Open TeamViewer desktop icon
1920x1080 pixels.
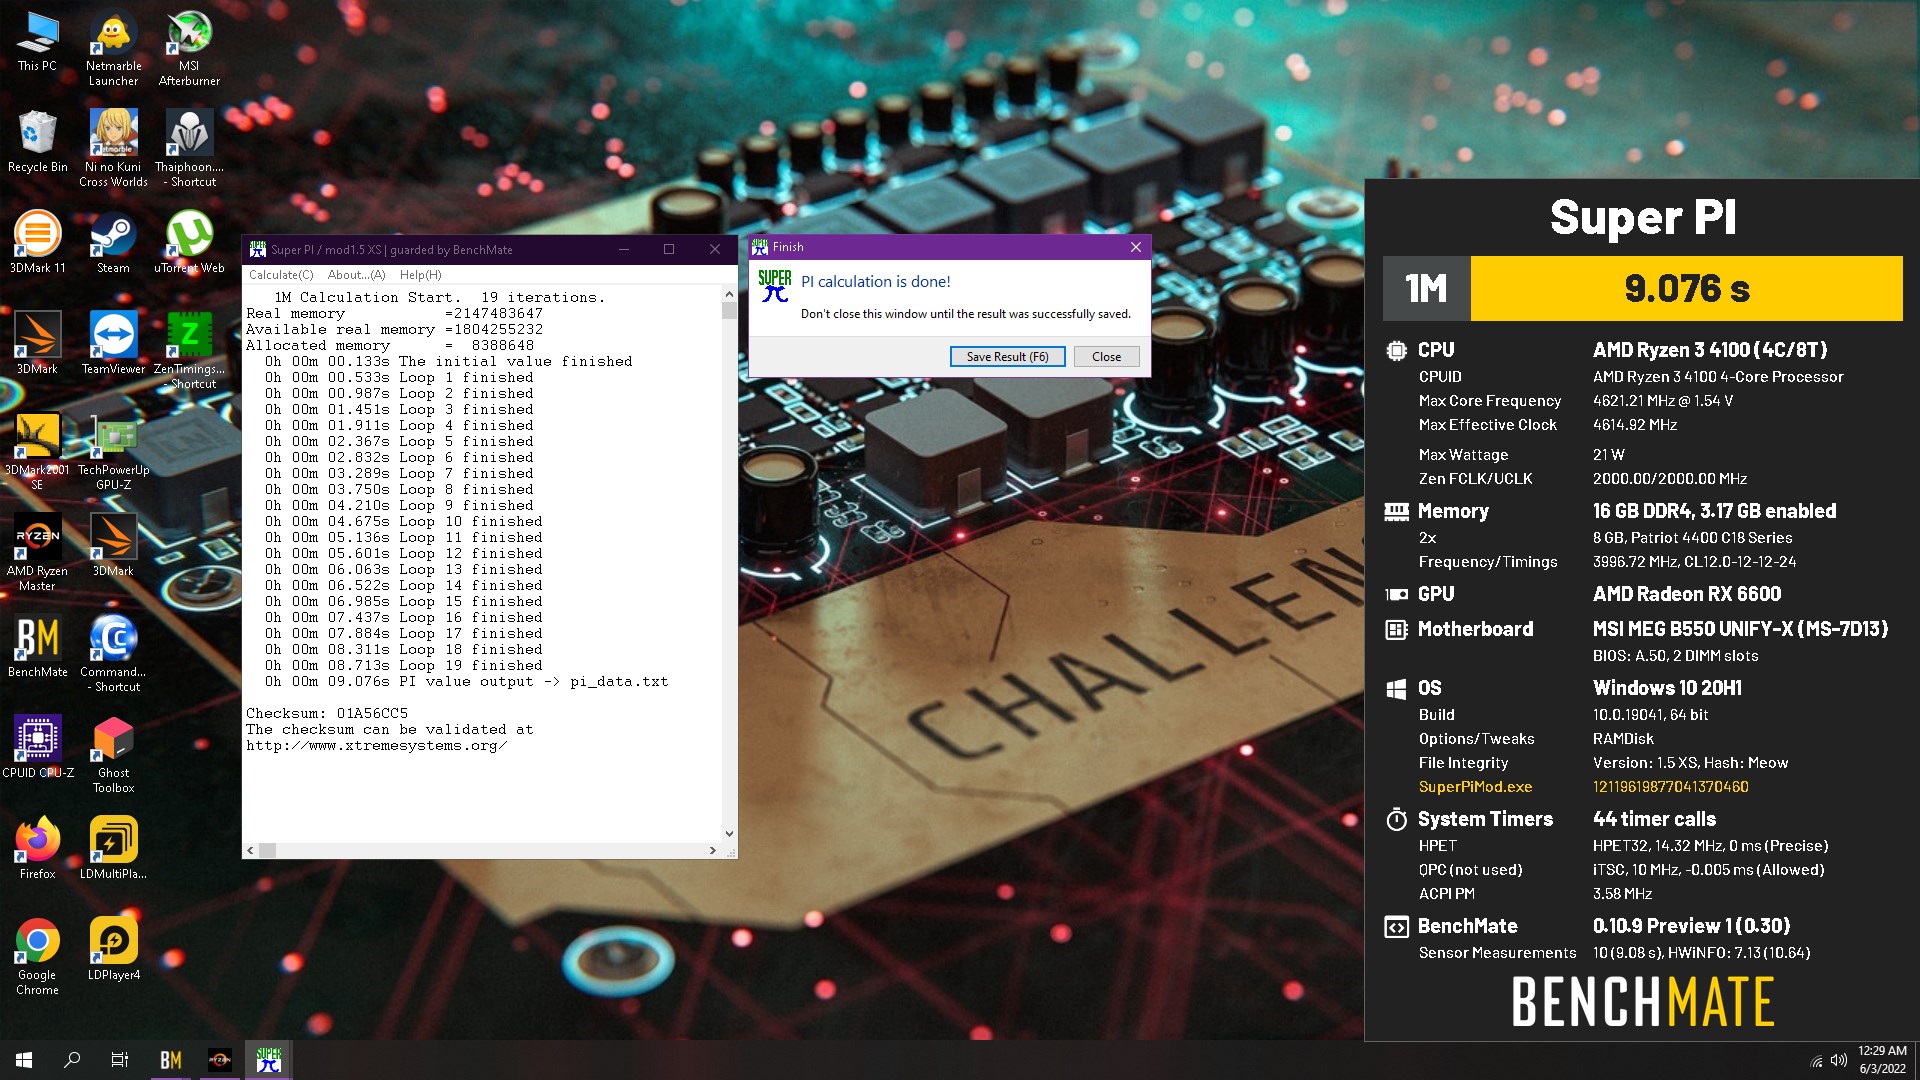tap(113, 344)
